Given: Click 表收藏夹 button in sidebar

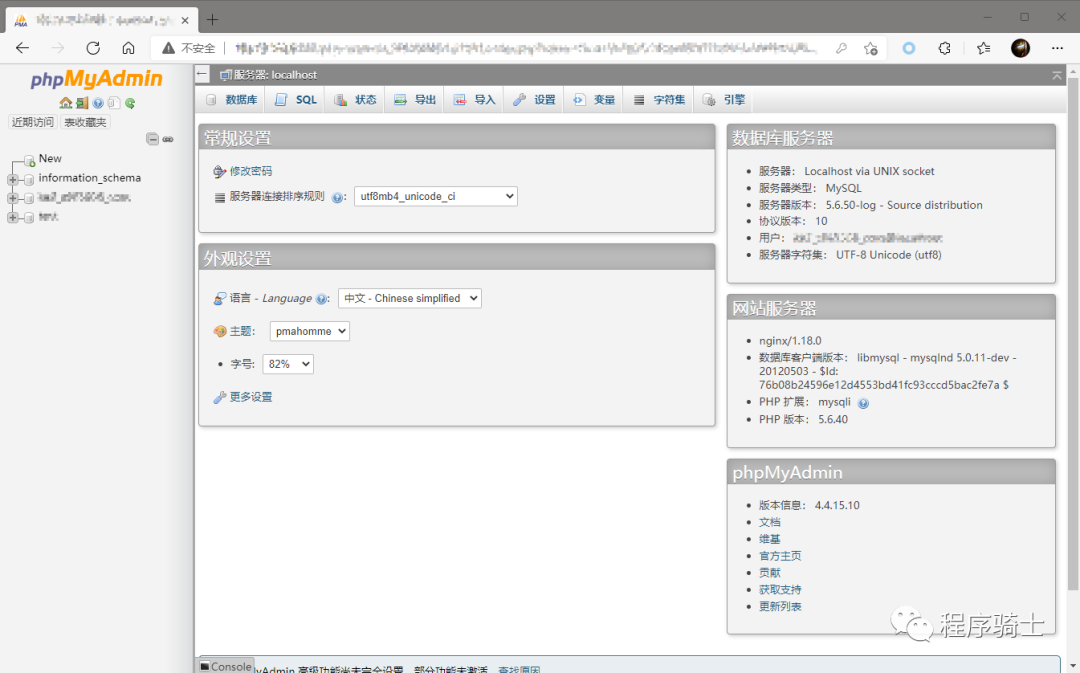Looking at the screenshot, I should click(x=85, y=122).
